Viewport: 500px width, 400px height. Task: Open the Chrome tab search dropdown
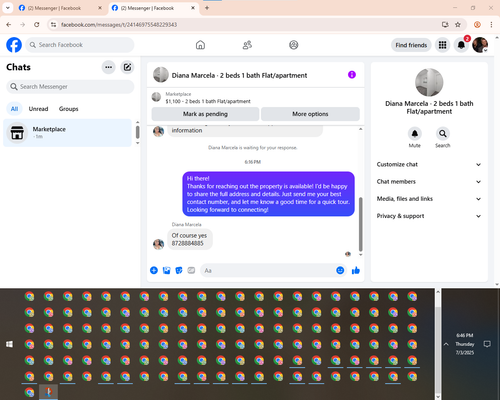coord(8,8)
